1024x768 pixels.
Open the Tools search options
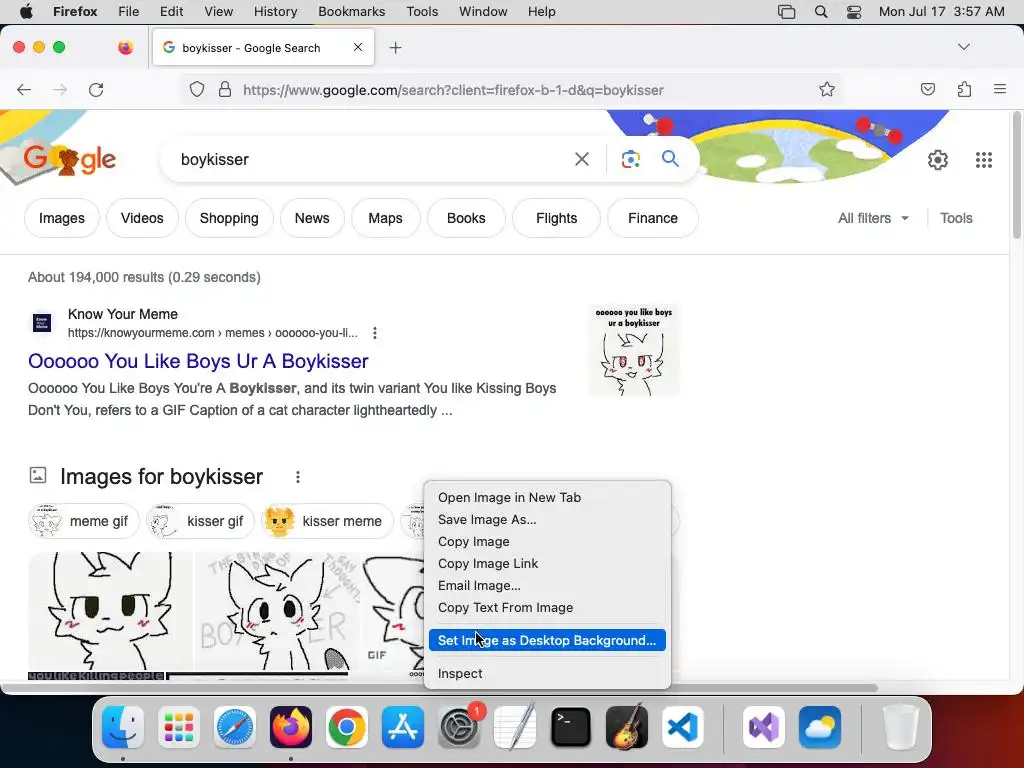pos(955,218)
